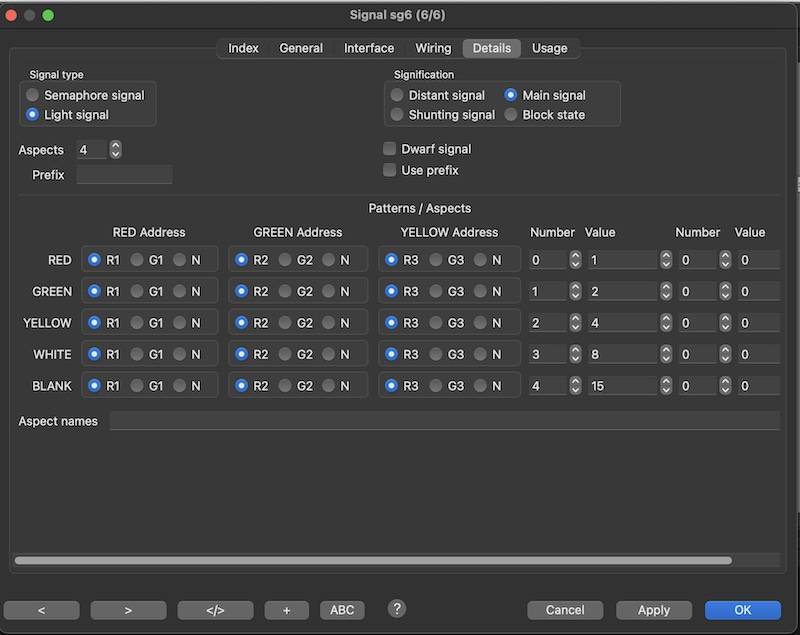Check the Use prefix option
The height and width of the screenshot is (635, 800).
click(x=390, y=170)
